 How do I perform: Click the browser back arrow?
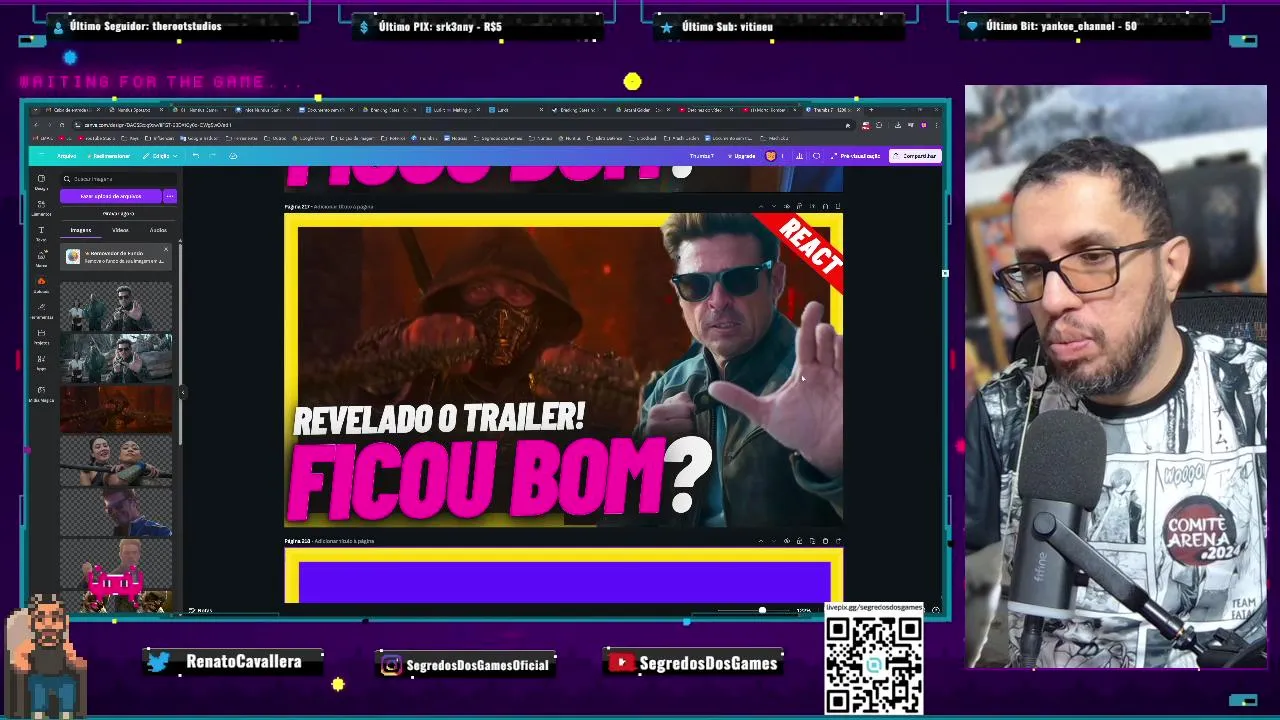point(36,125)
